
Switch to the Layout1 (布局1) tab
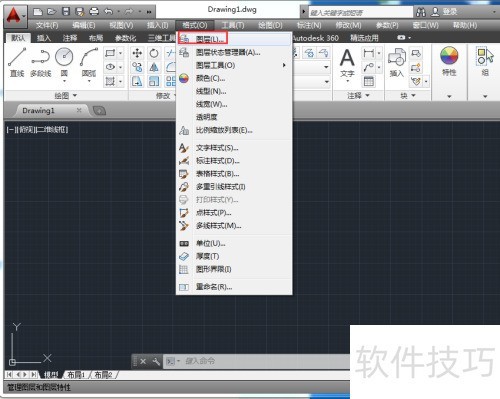[76, 375]
